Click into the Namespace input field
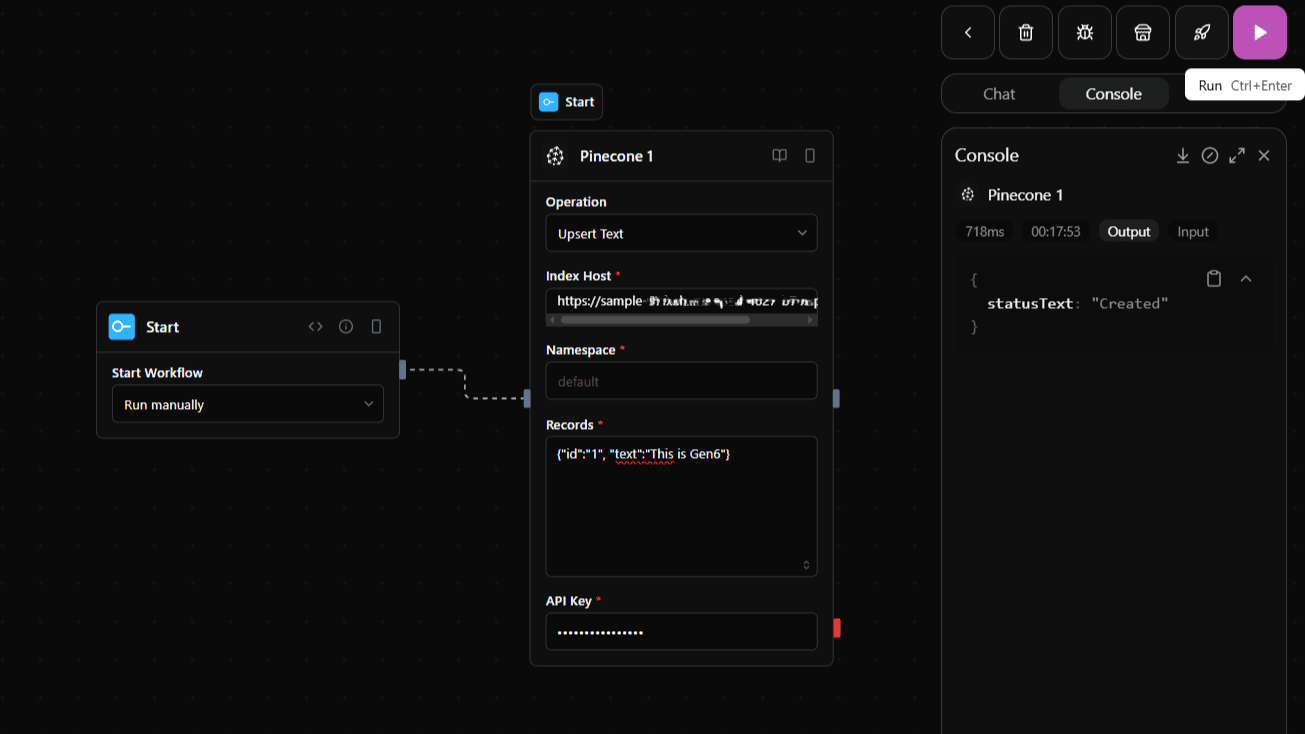This screenshot has height=734, width=1305. pyautogui.click(x=681, y=381)
